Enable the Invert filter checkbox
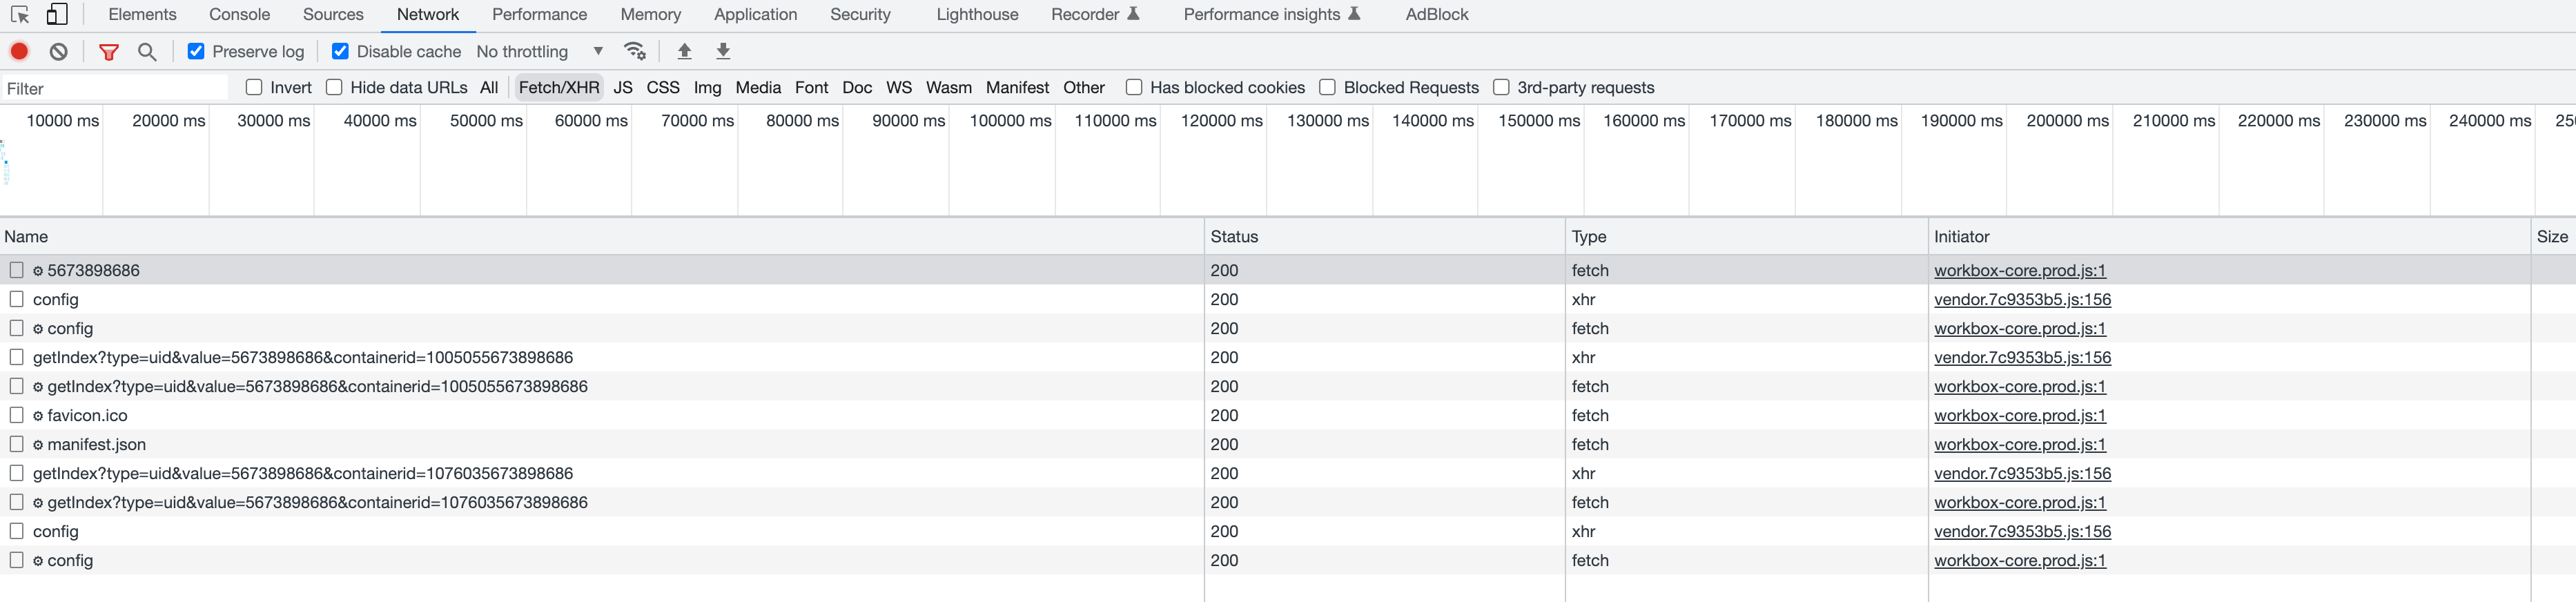The height and width of the screenshot is (602, 2576). pyautogui.click(x=254, y=87)
